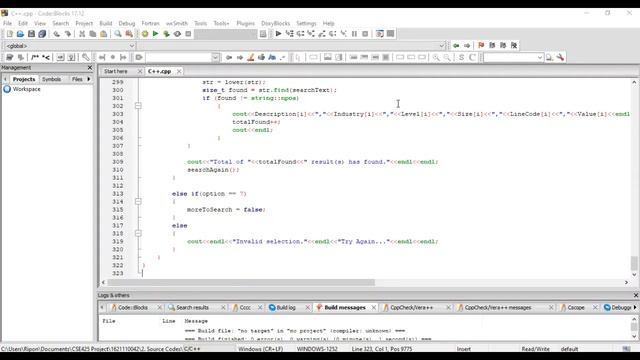Show more Management tabs with right arrow
640x360 pixels.
click(89, 79)
